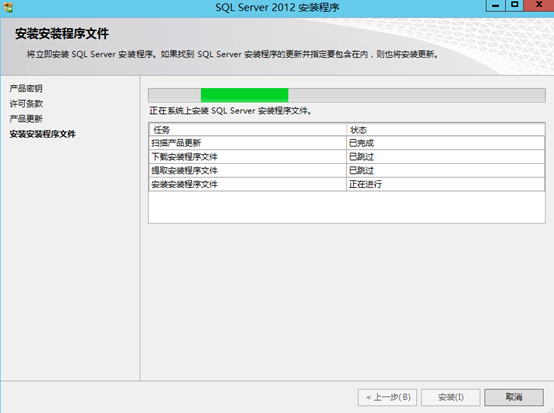Select the 下载安装程序文件 task row
Viewport: 554px width, 413px height.
[347, 157]
